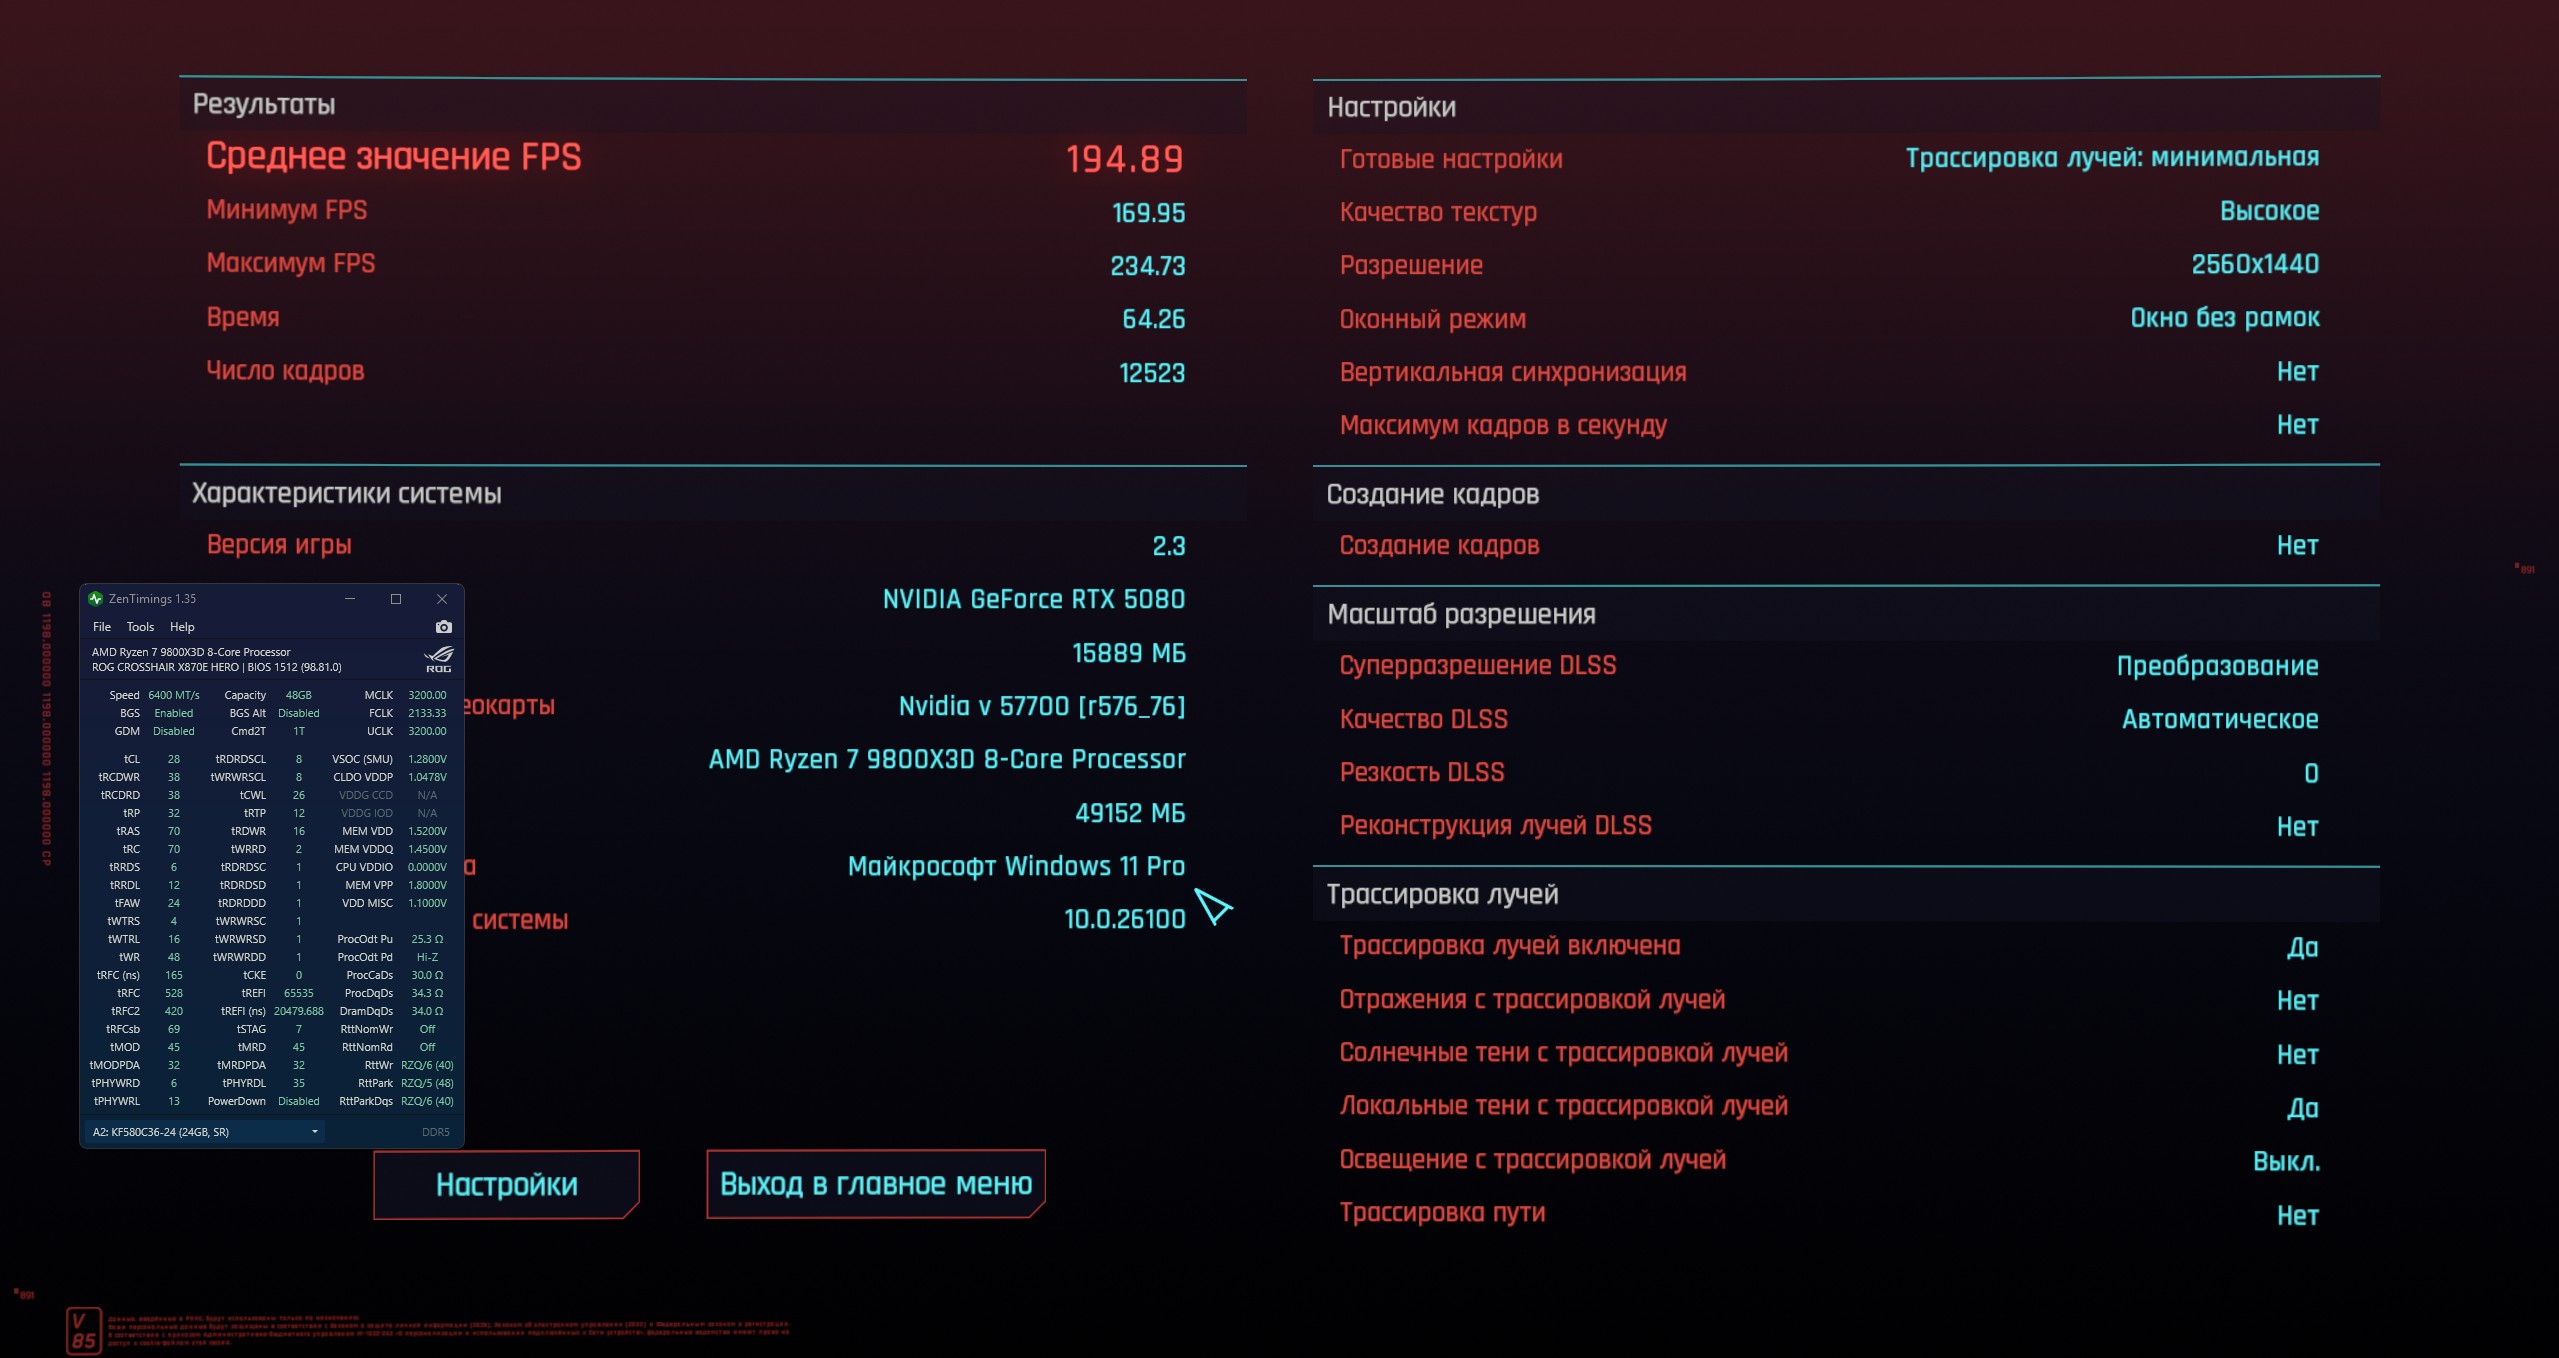Click the resolution value 2560x1440
The image size is (2559, 1358).
point(2255,264)
